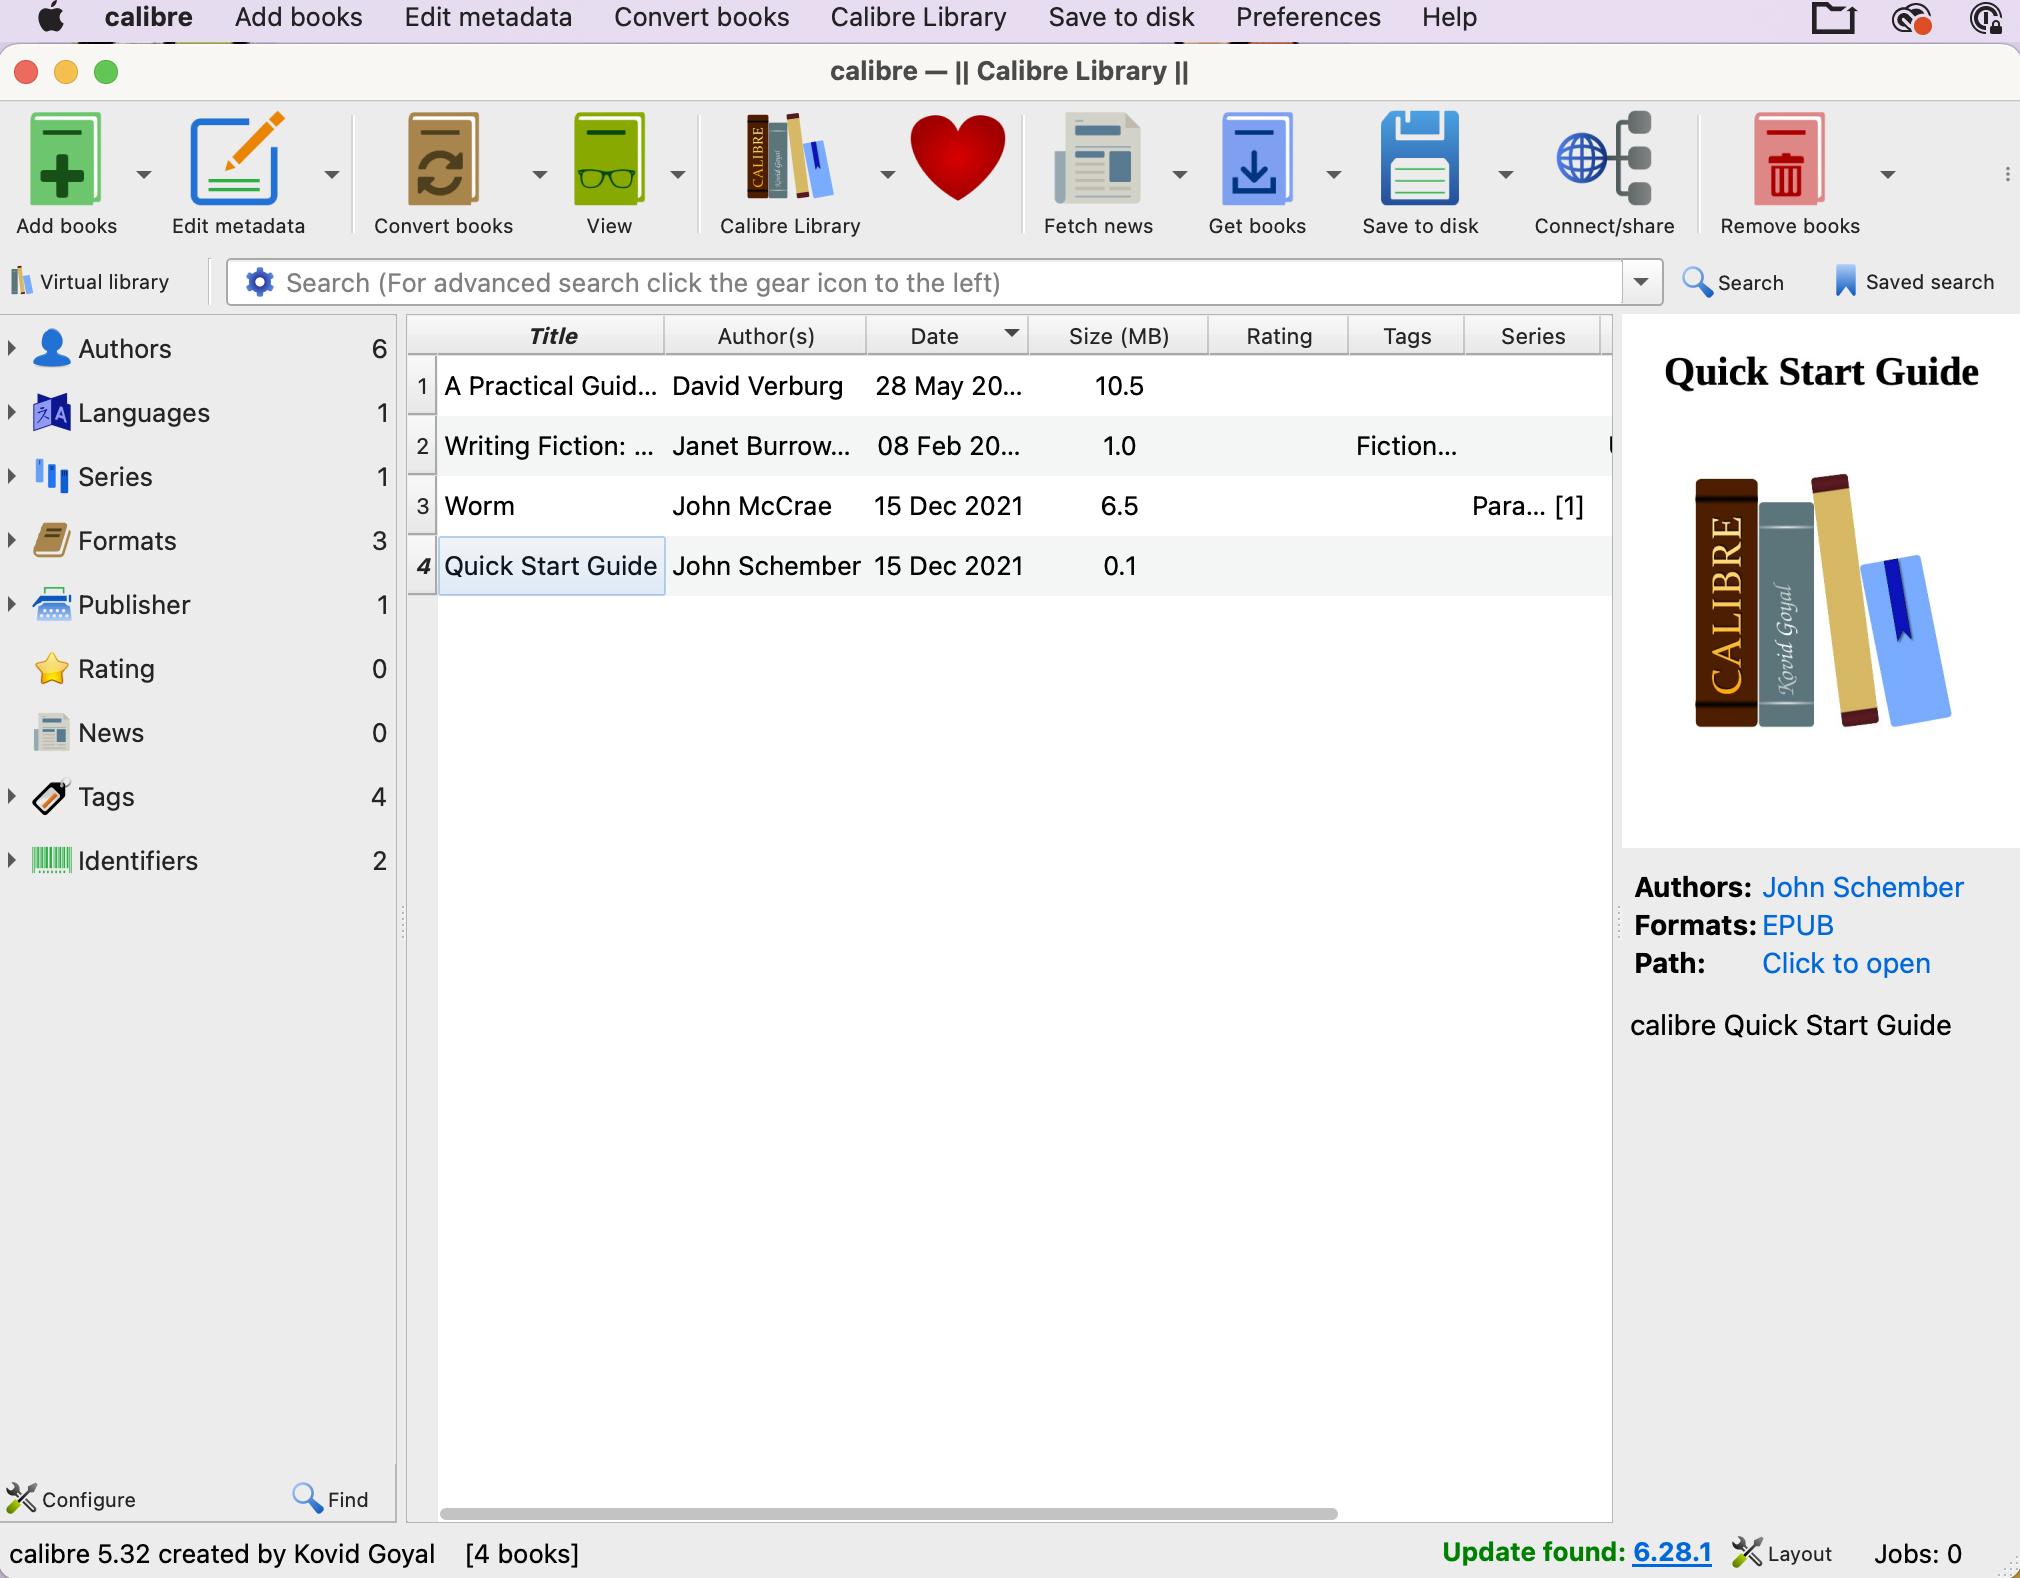Click the John Schember author link
2020x1578 pixels.
pos(1862,887)
